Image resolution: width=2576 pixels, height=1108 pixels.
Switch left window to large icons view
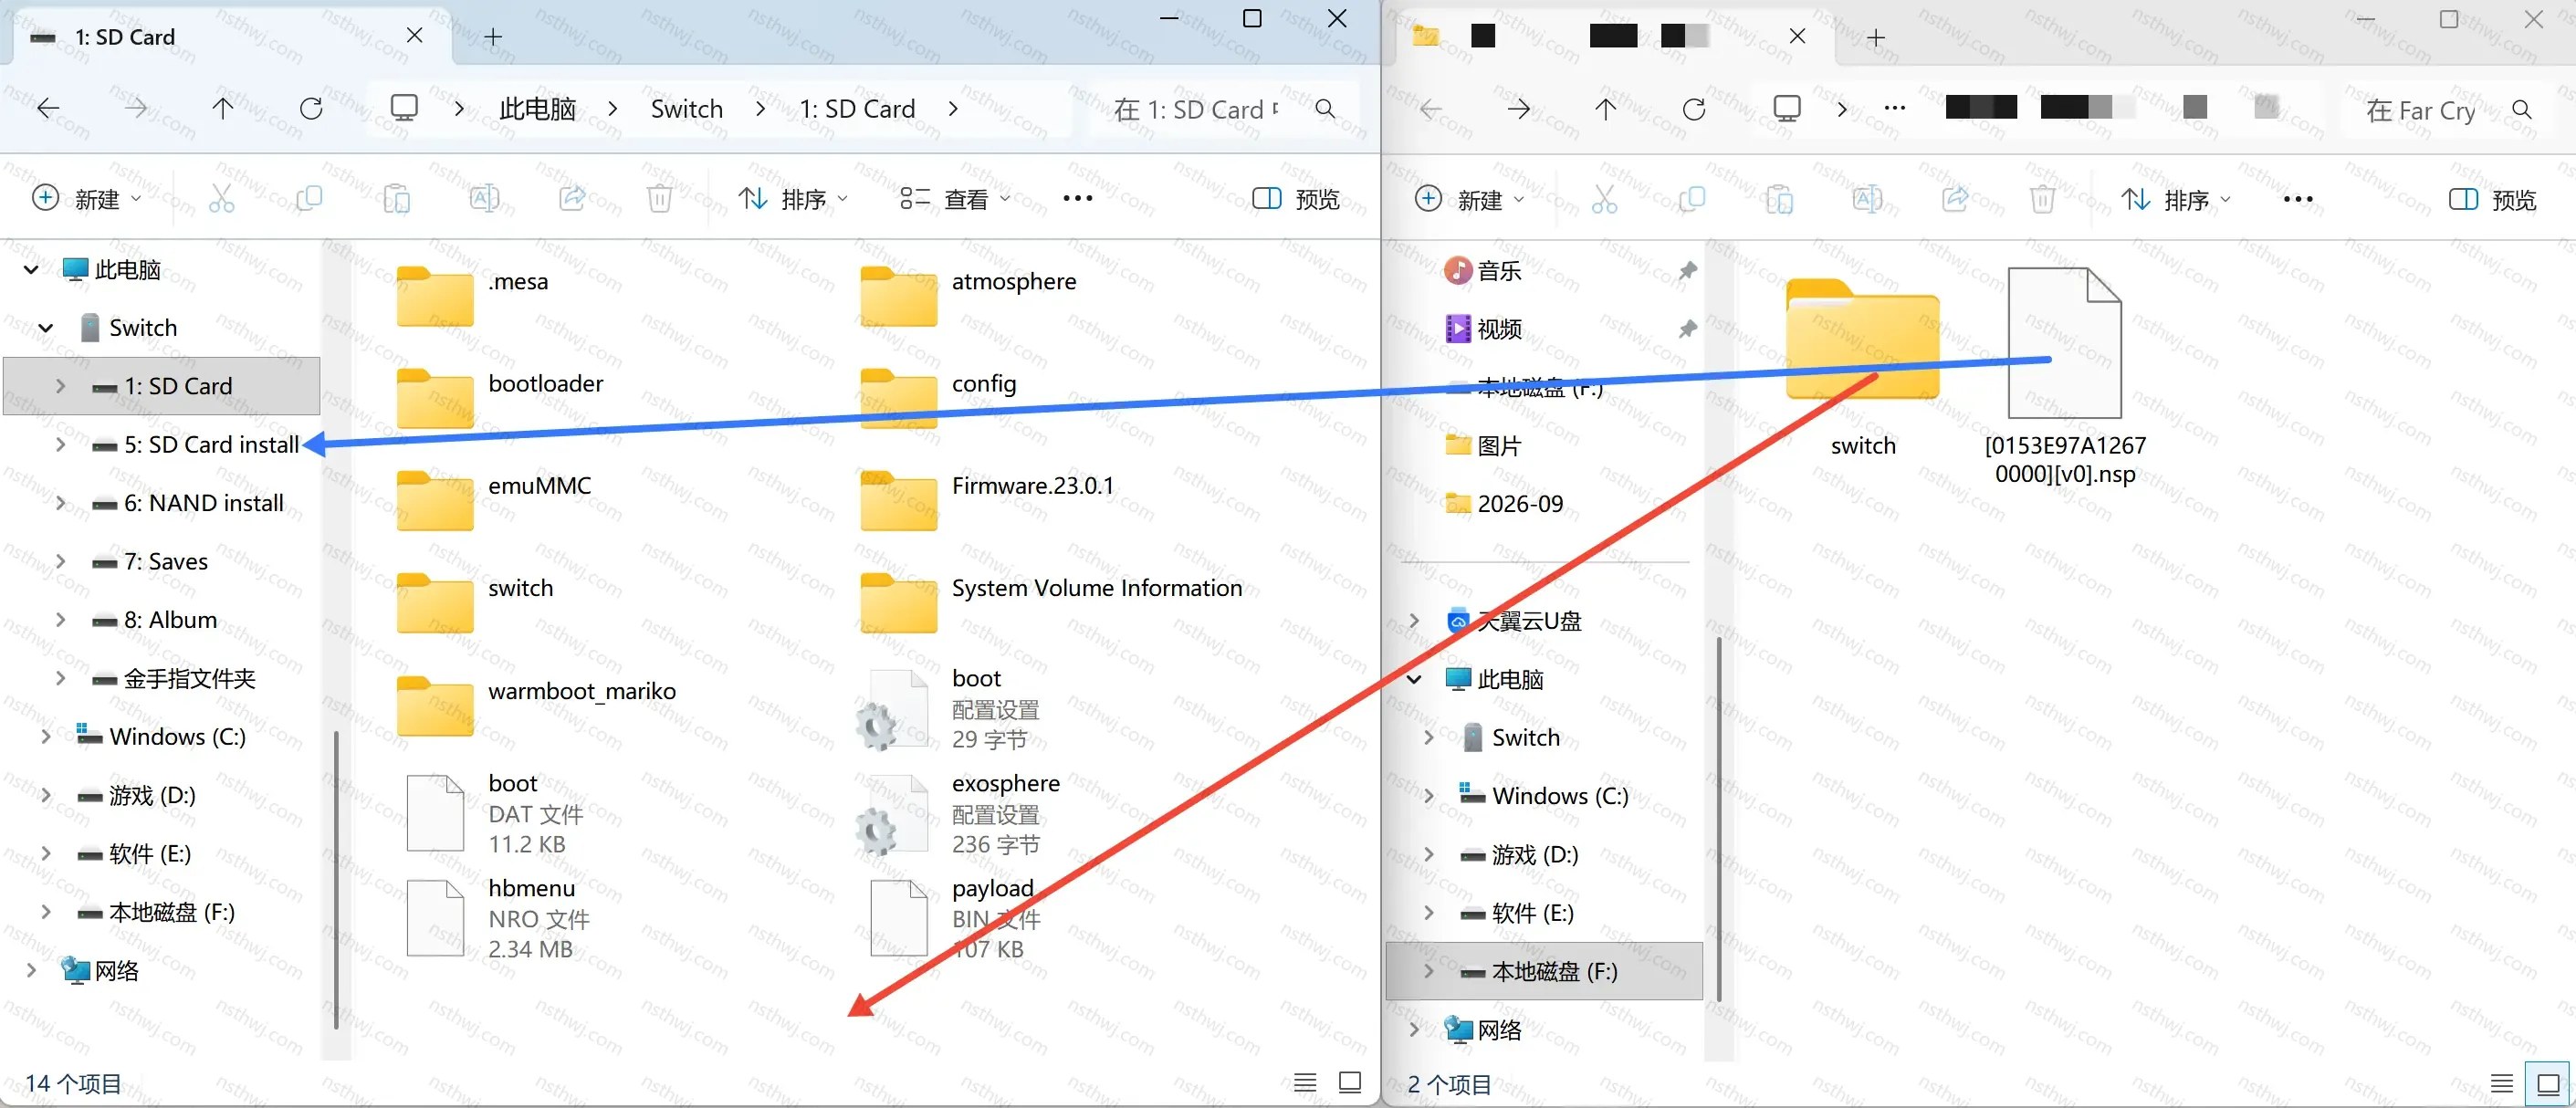pyautogui.click(x=1350, y=1082)
